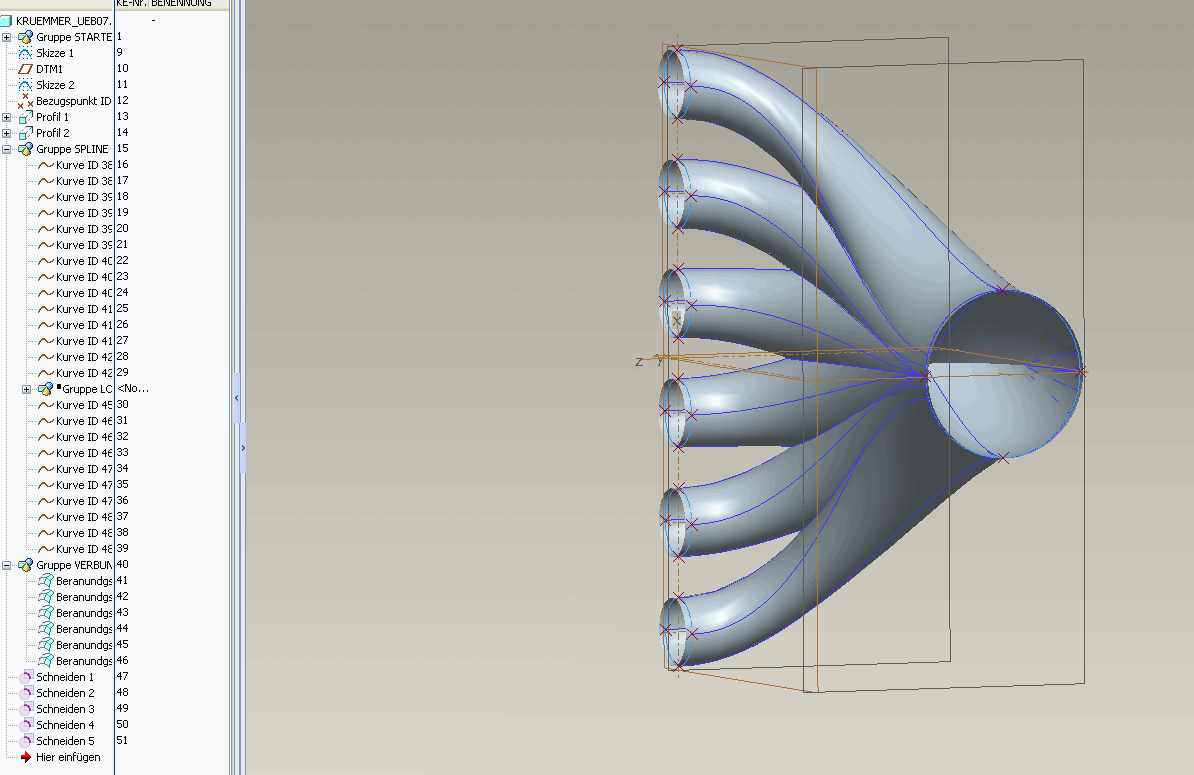Click feature number 10 beside DTM1
The width and height of the screenshot is (1194, 775).
[123, 69]
